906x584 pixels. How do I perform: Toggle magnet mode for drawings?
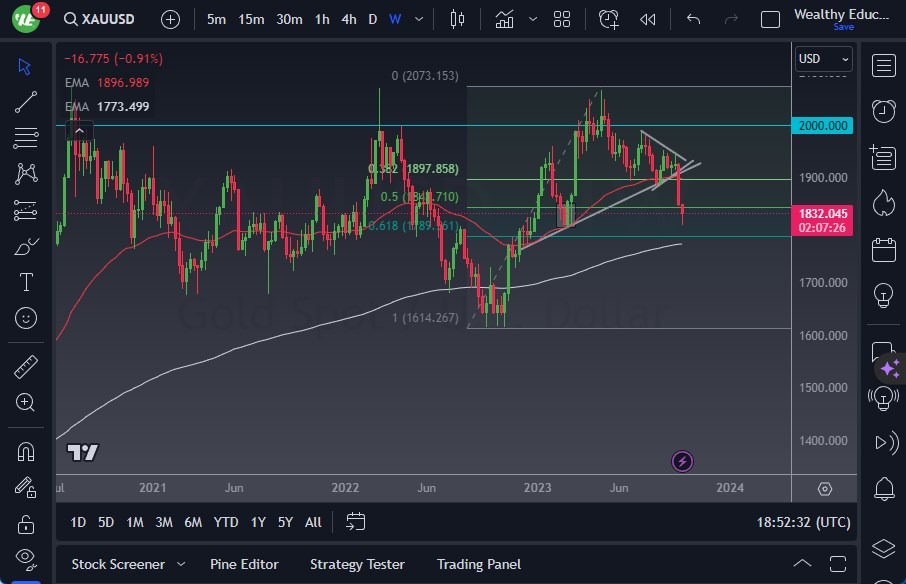point(27,451)
